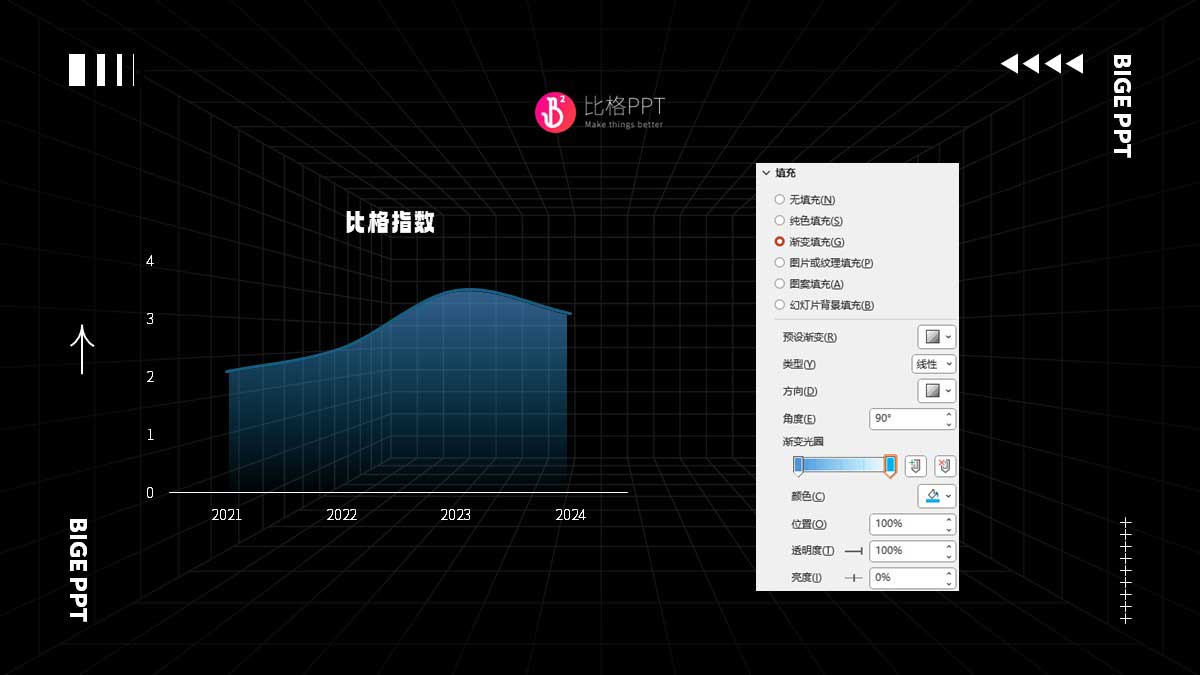The height and width of the screenshot is (675, 1200).
Task: Open the 预设渐变 gradient gallery thumbnail
Action: click(x=932, y=337)
